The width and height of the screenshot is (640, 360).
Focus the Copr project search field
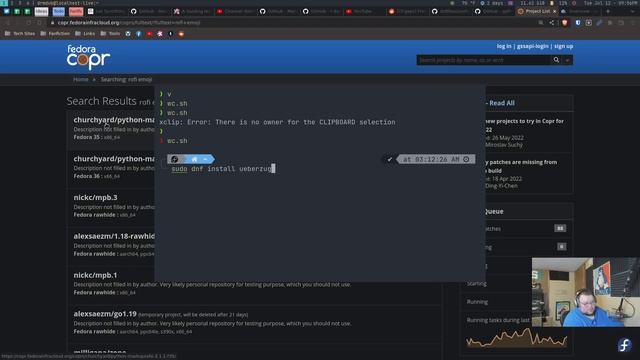click(x=483, y=60)
